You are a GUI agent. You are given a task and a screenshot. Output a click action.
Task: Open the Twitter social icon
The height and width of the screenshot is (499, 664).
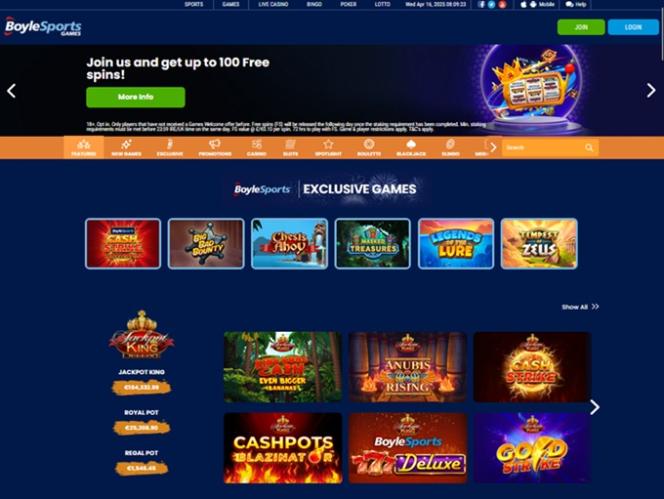point(491,4)
